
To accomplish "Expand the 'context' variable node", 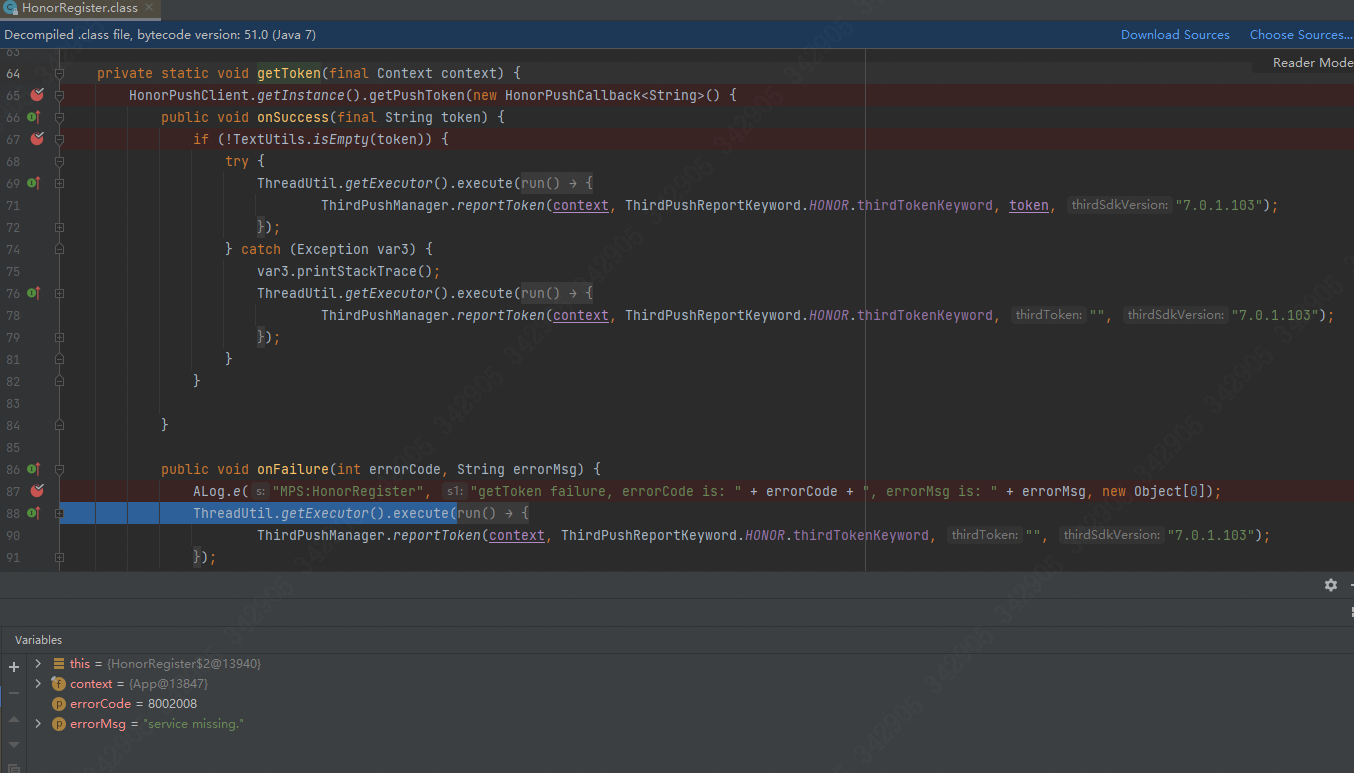I will 38,683.
